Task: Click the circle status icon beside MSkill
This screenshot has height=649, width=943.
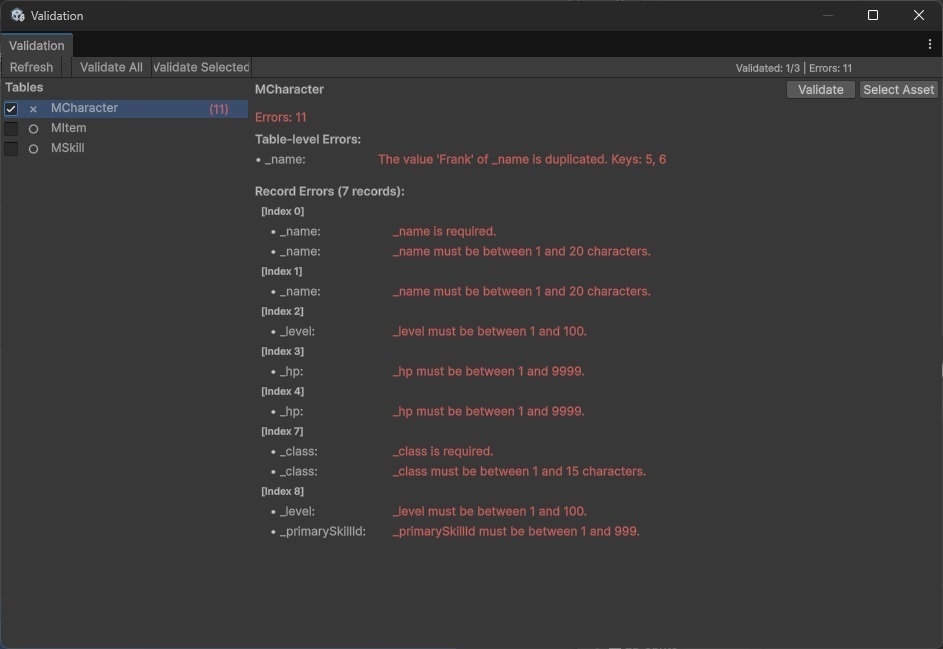Action: (x=33, y=148)
